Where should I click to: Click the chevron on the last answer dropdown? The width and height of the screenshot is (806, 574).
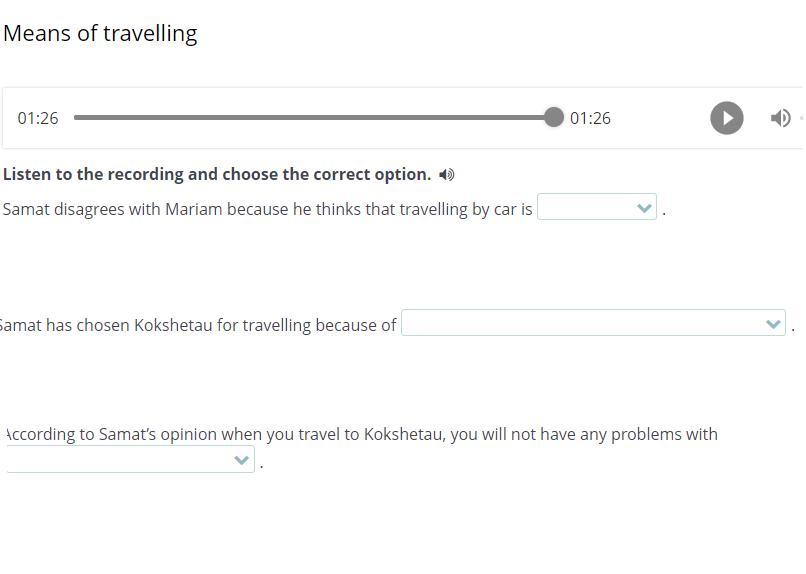pyautogui.click(x=241, y=460)
